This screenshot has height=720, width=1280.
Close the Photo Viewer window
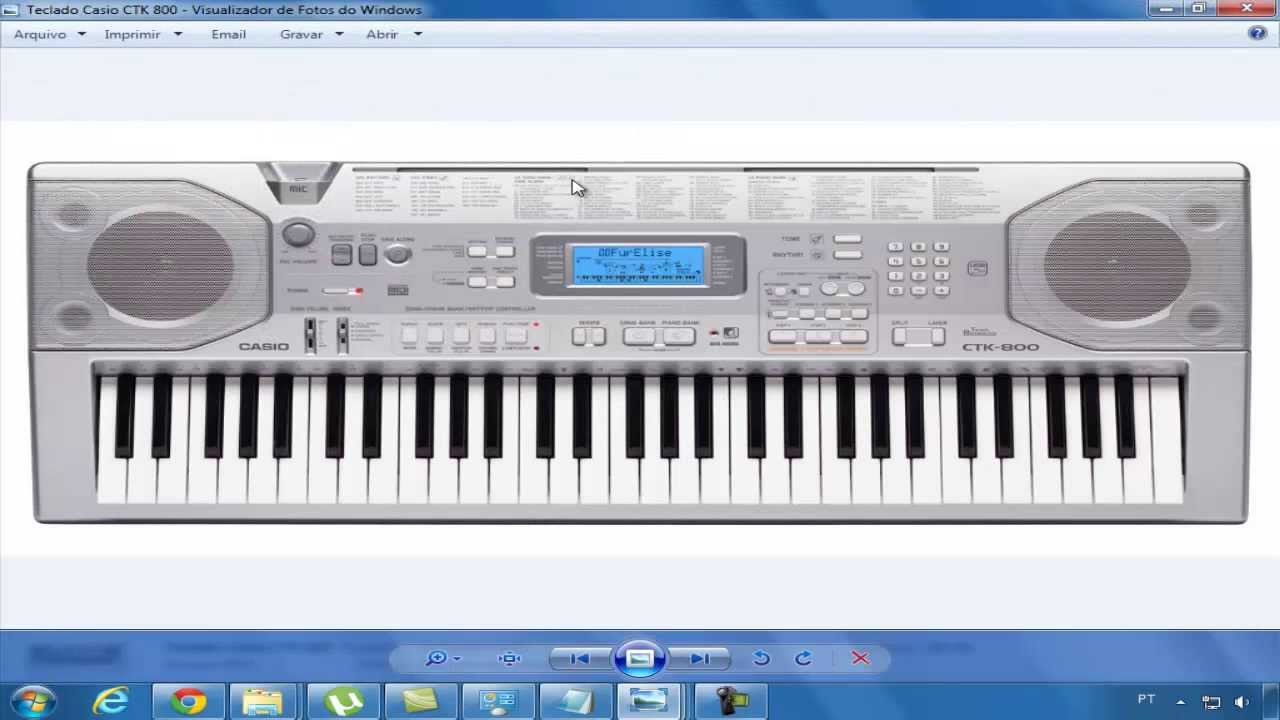[x=1246, y=9]
